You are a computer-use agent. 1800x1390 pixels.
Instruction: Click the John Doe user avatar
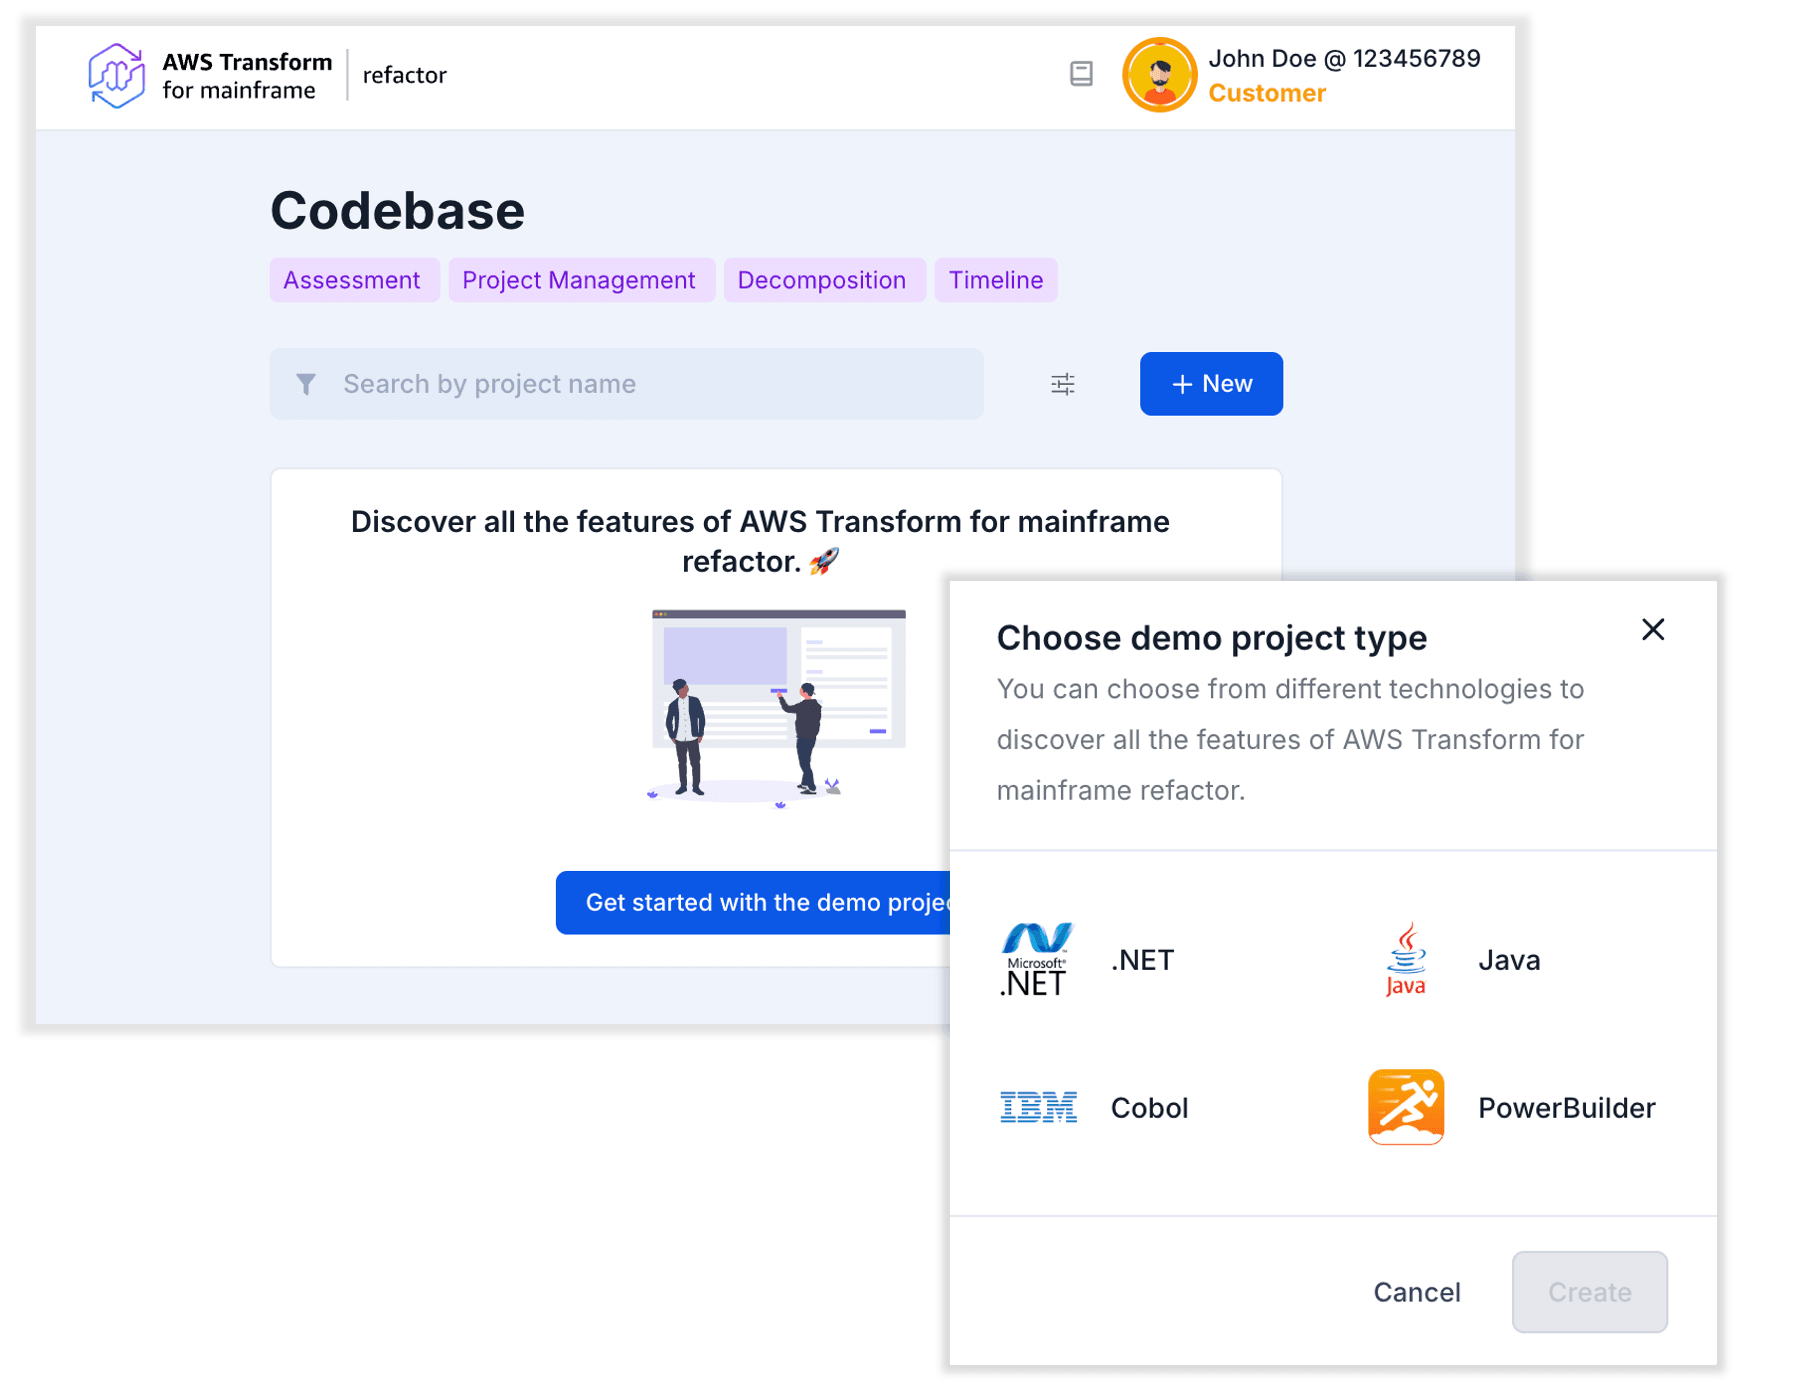pos(1159,75)
